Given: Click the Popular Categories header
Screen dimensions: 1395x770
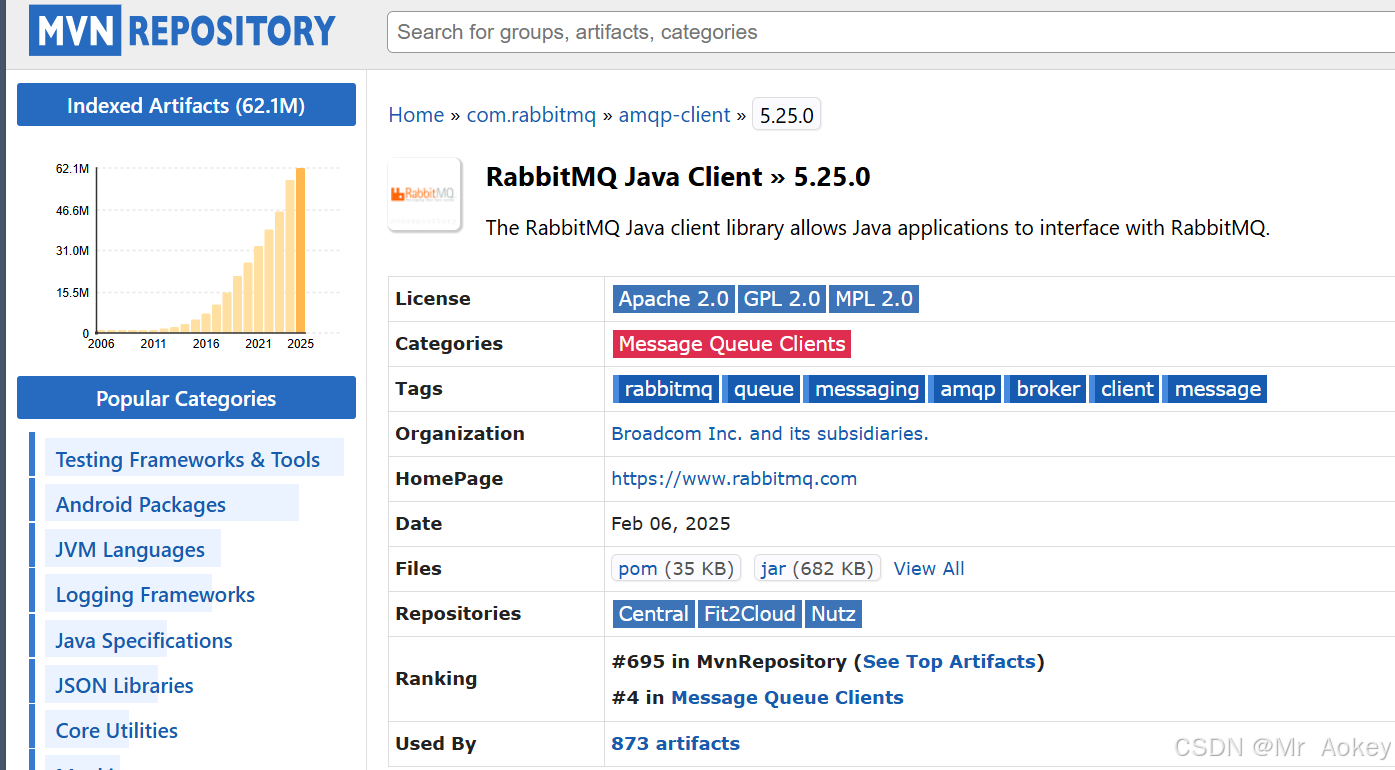Looking at the screenshot, I should pos(186,398).
